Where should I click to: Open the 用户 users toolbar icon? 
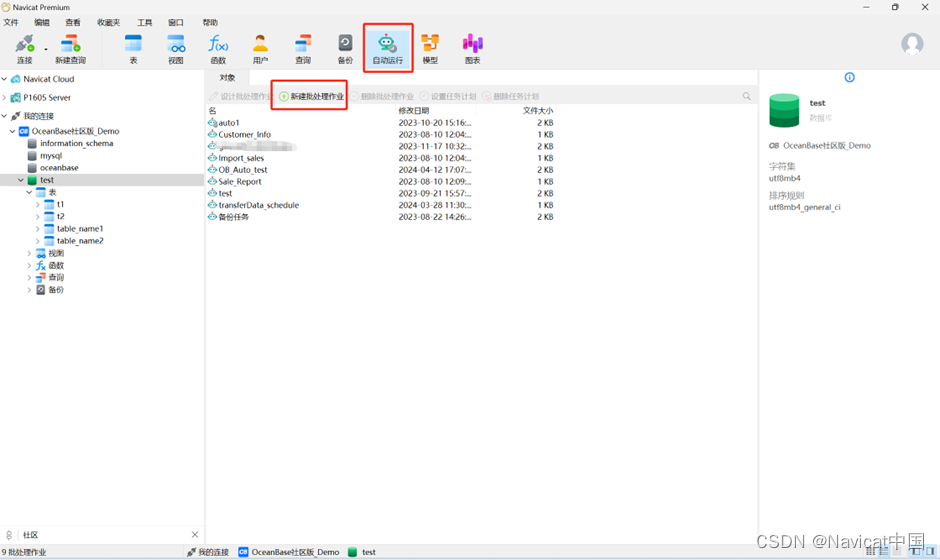(260, 49)
